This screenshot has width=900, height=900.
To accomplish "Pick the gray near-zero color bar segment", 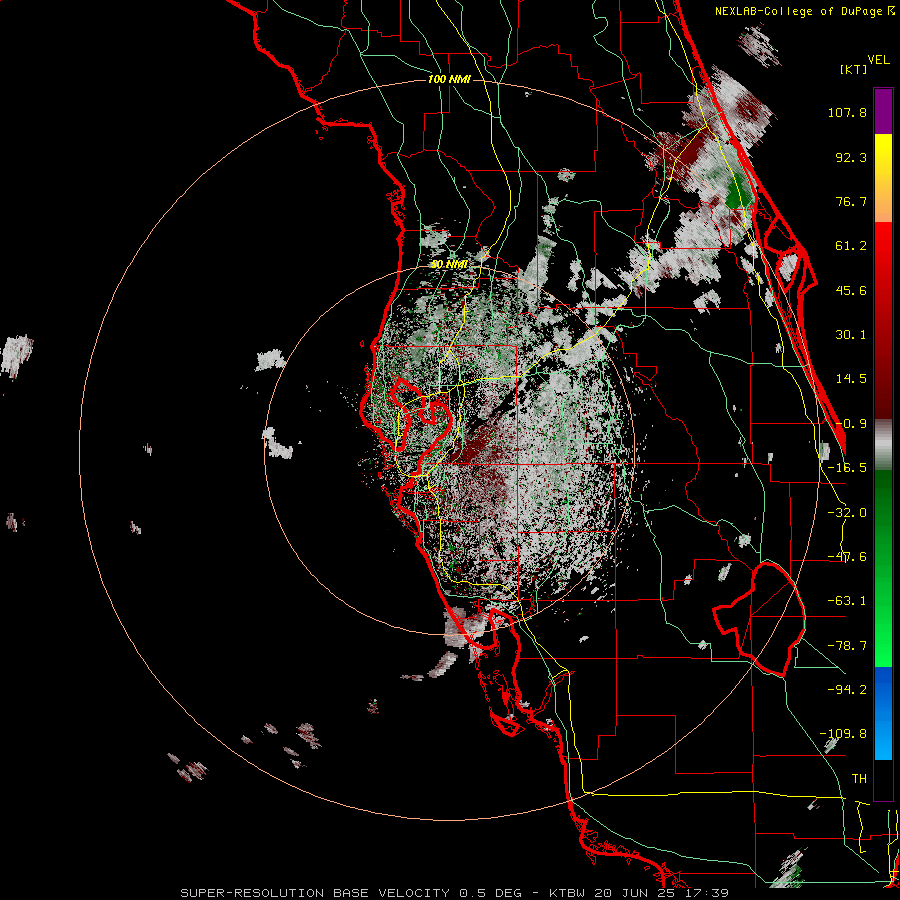I will coord(883,445).
